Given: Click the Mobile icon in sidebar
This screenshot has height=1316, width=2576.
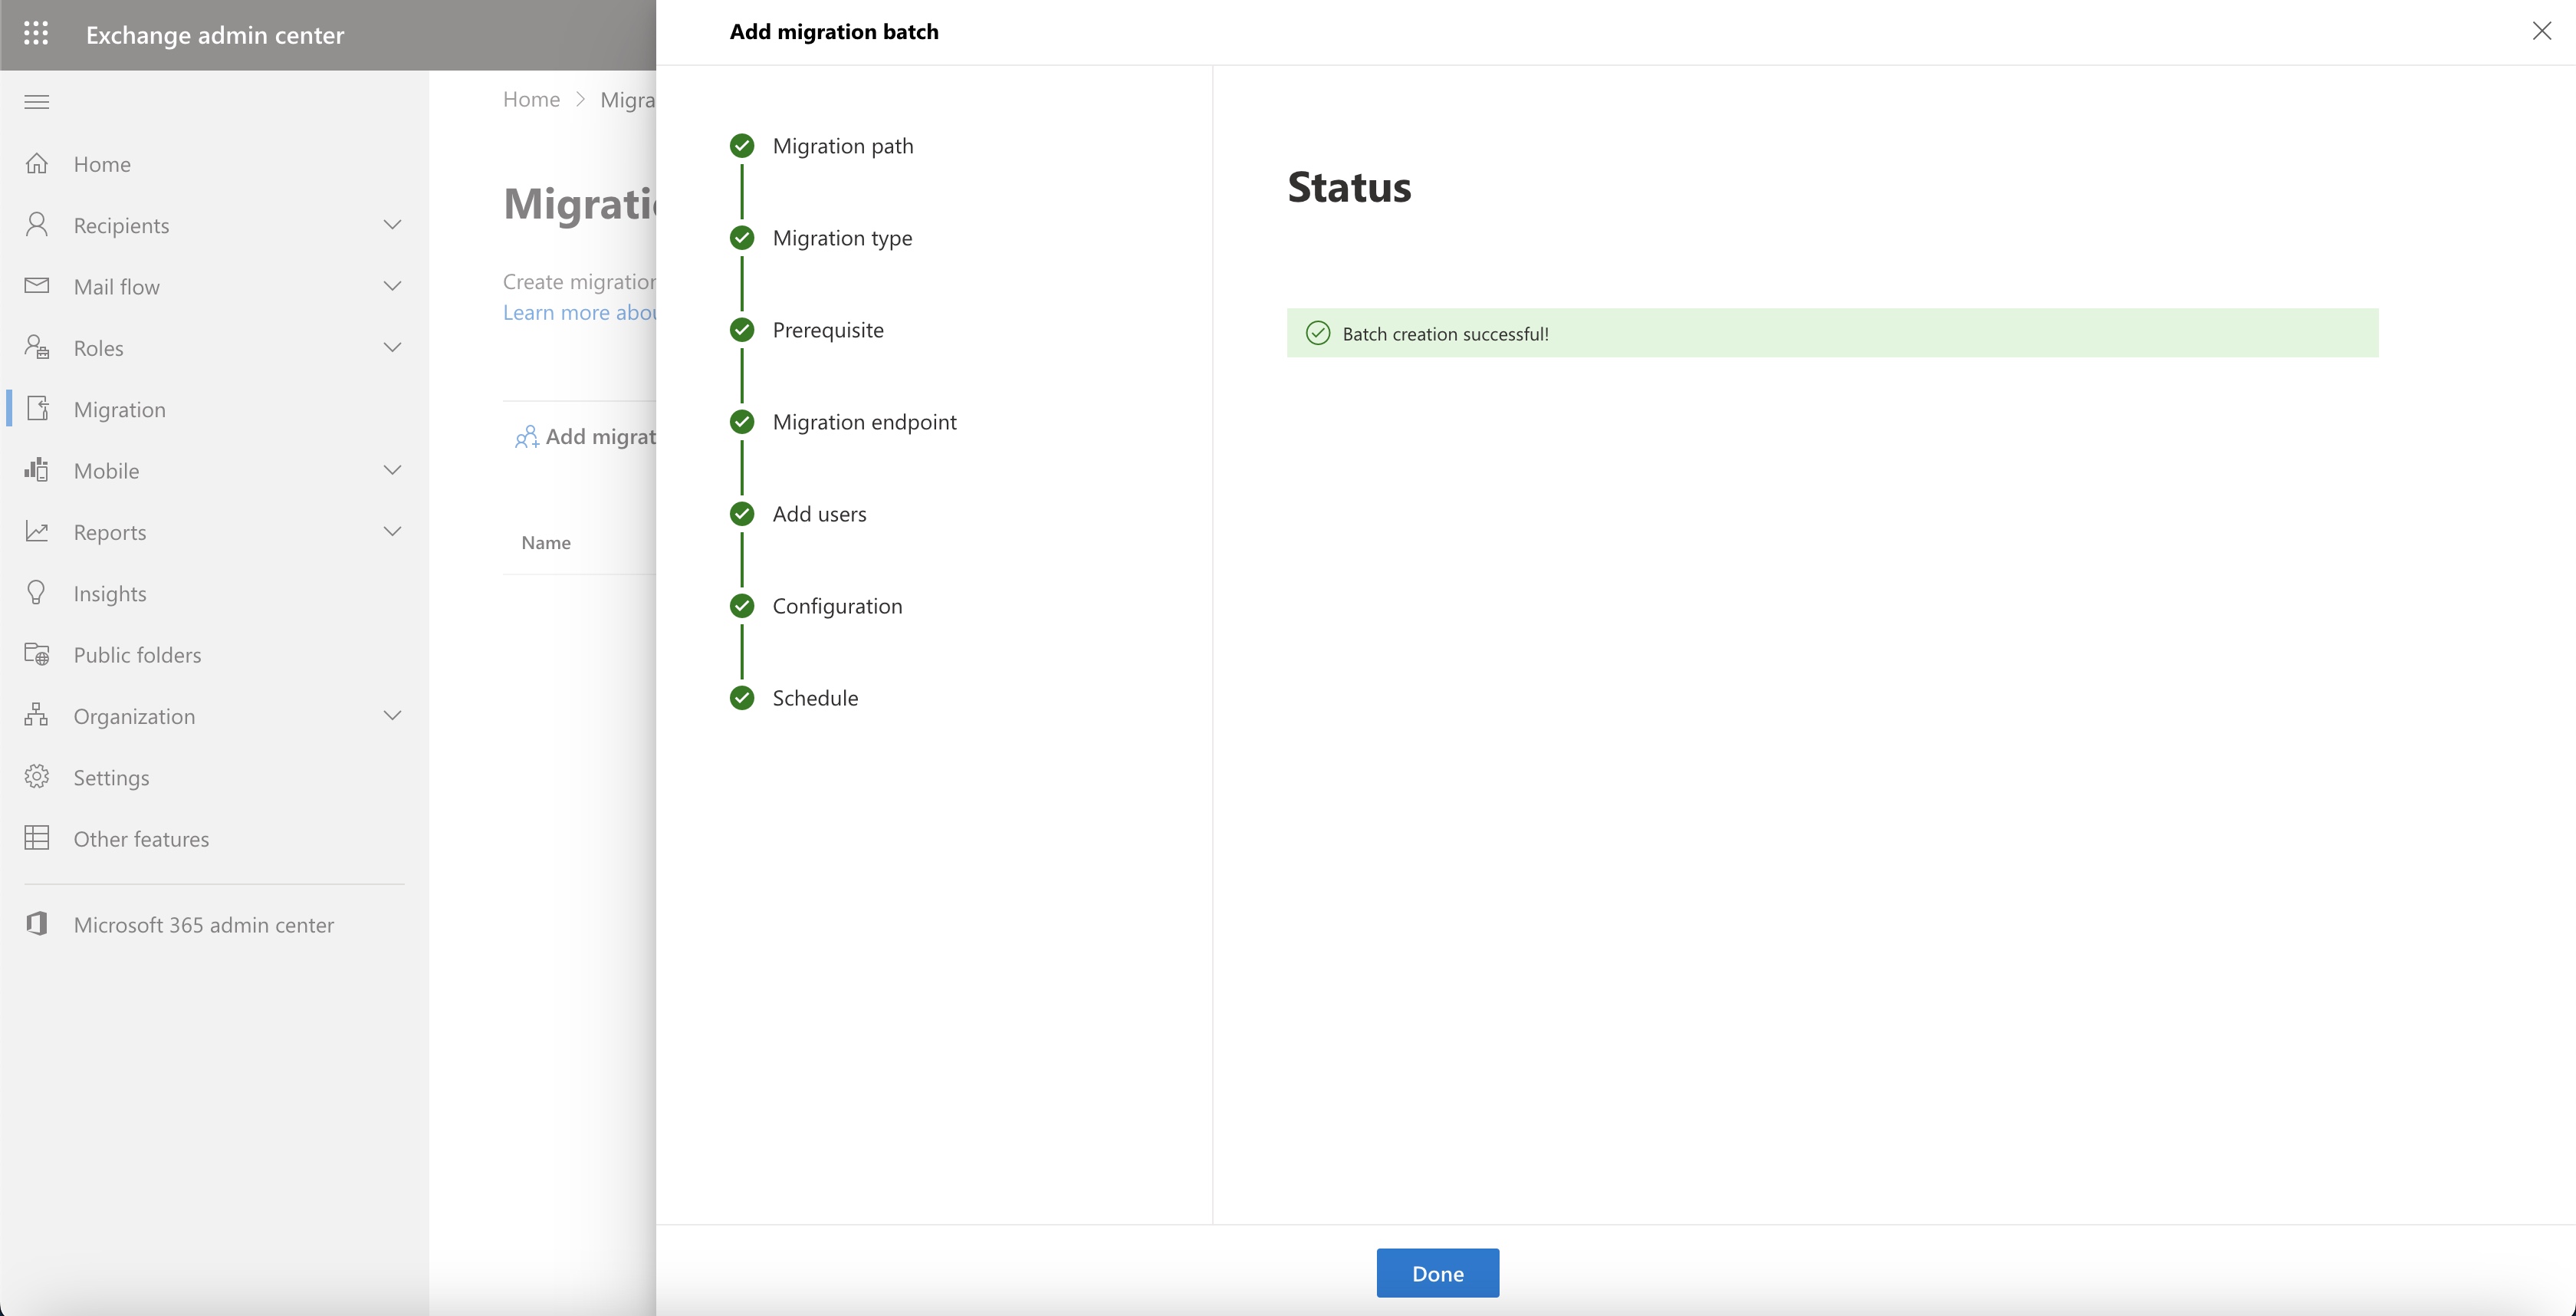Looking at the screenshot, I should (38, 469).
